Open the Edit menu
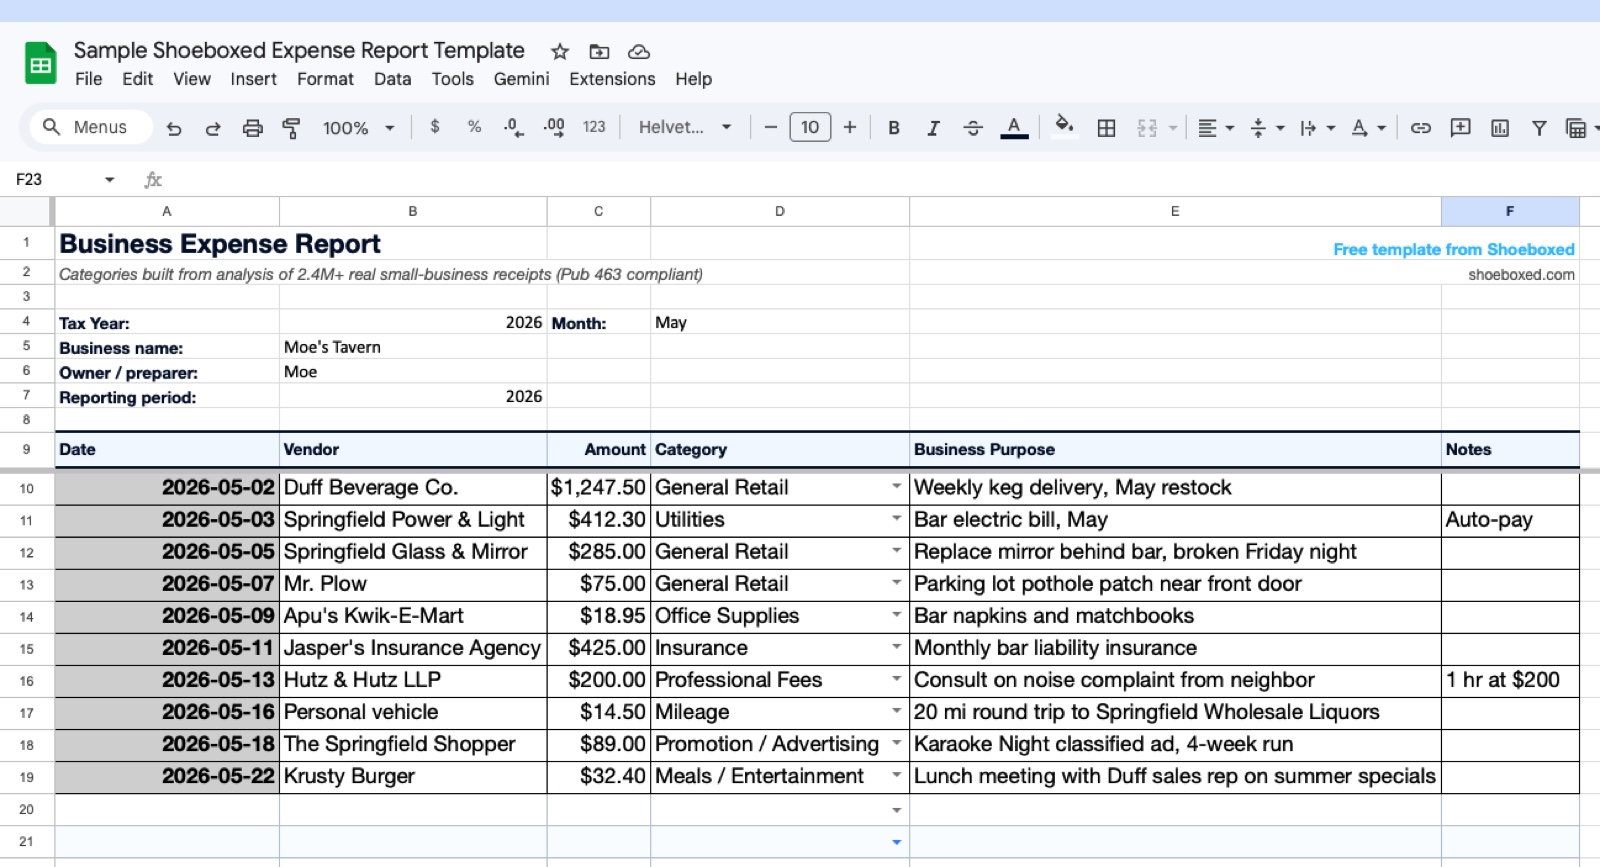1600x867 pixels. click(x=138, y=79)
